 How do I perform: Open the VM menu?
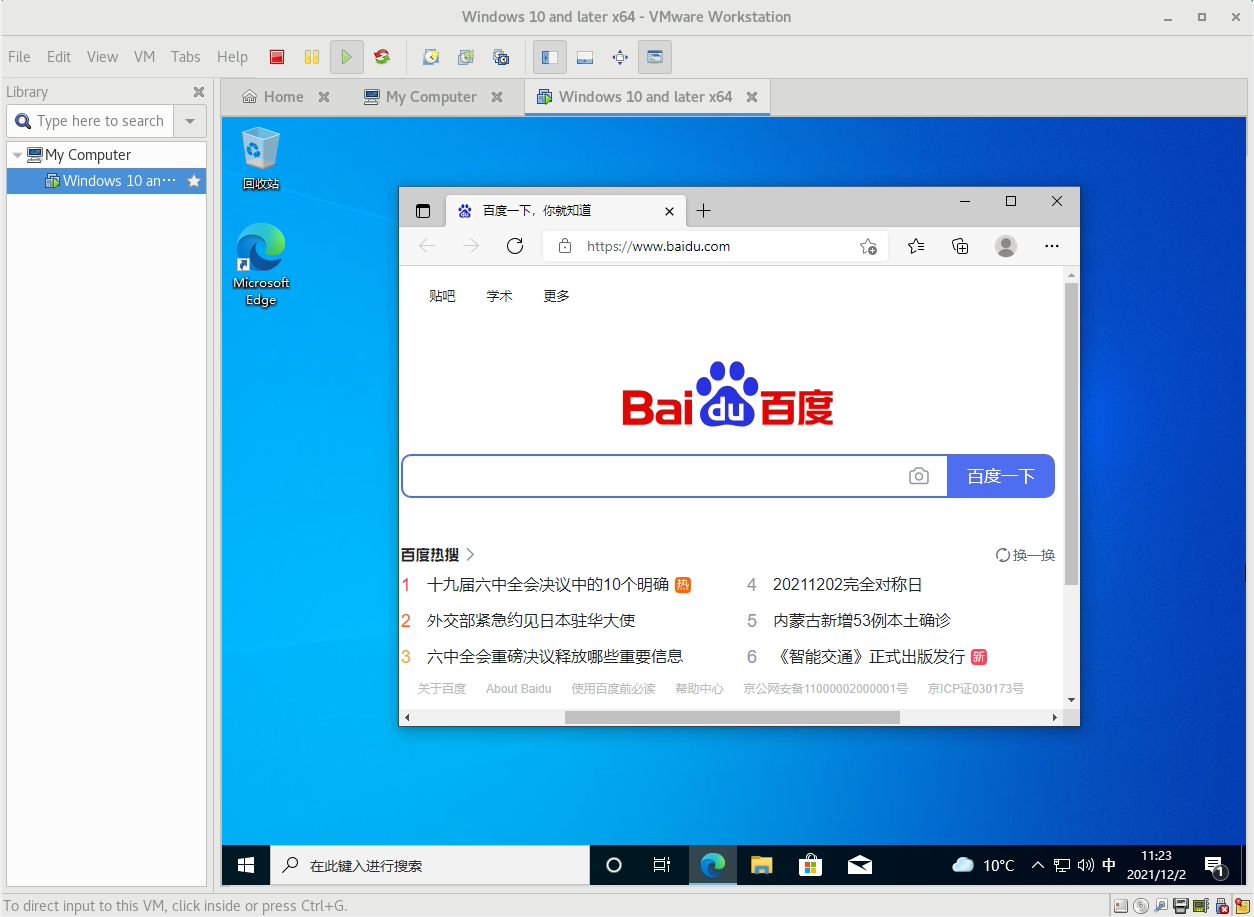tap(144, 57)
